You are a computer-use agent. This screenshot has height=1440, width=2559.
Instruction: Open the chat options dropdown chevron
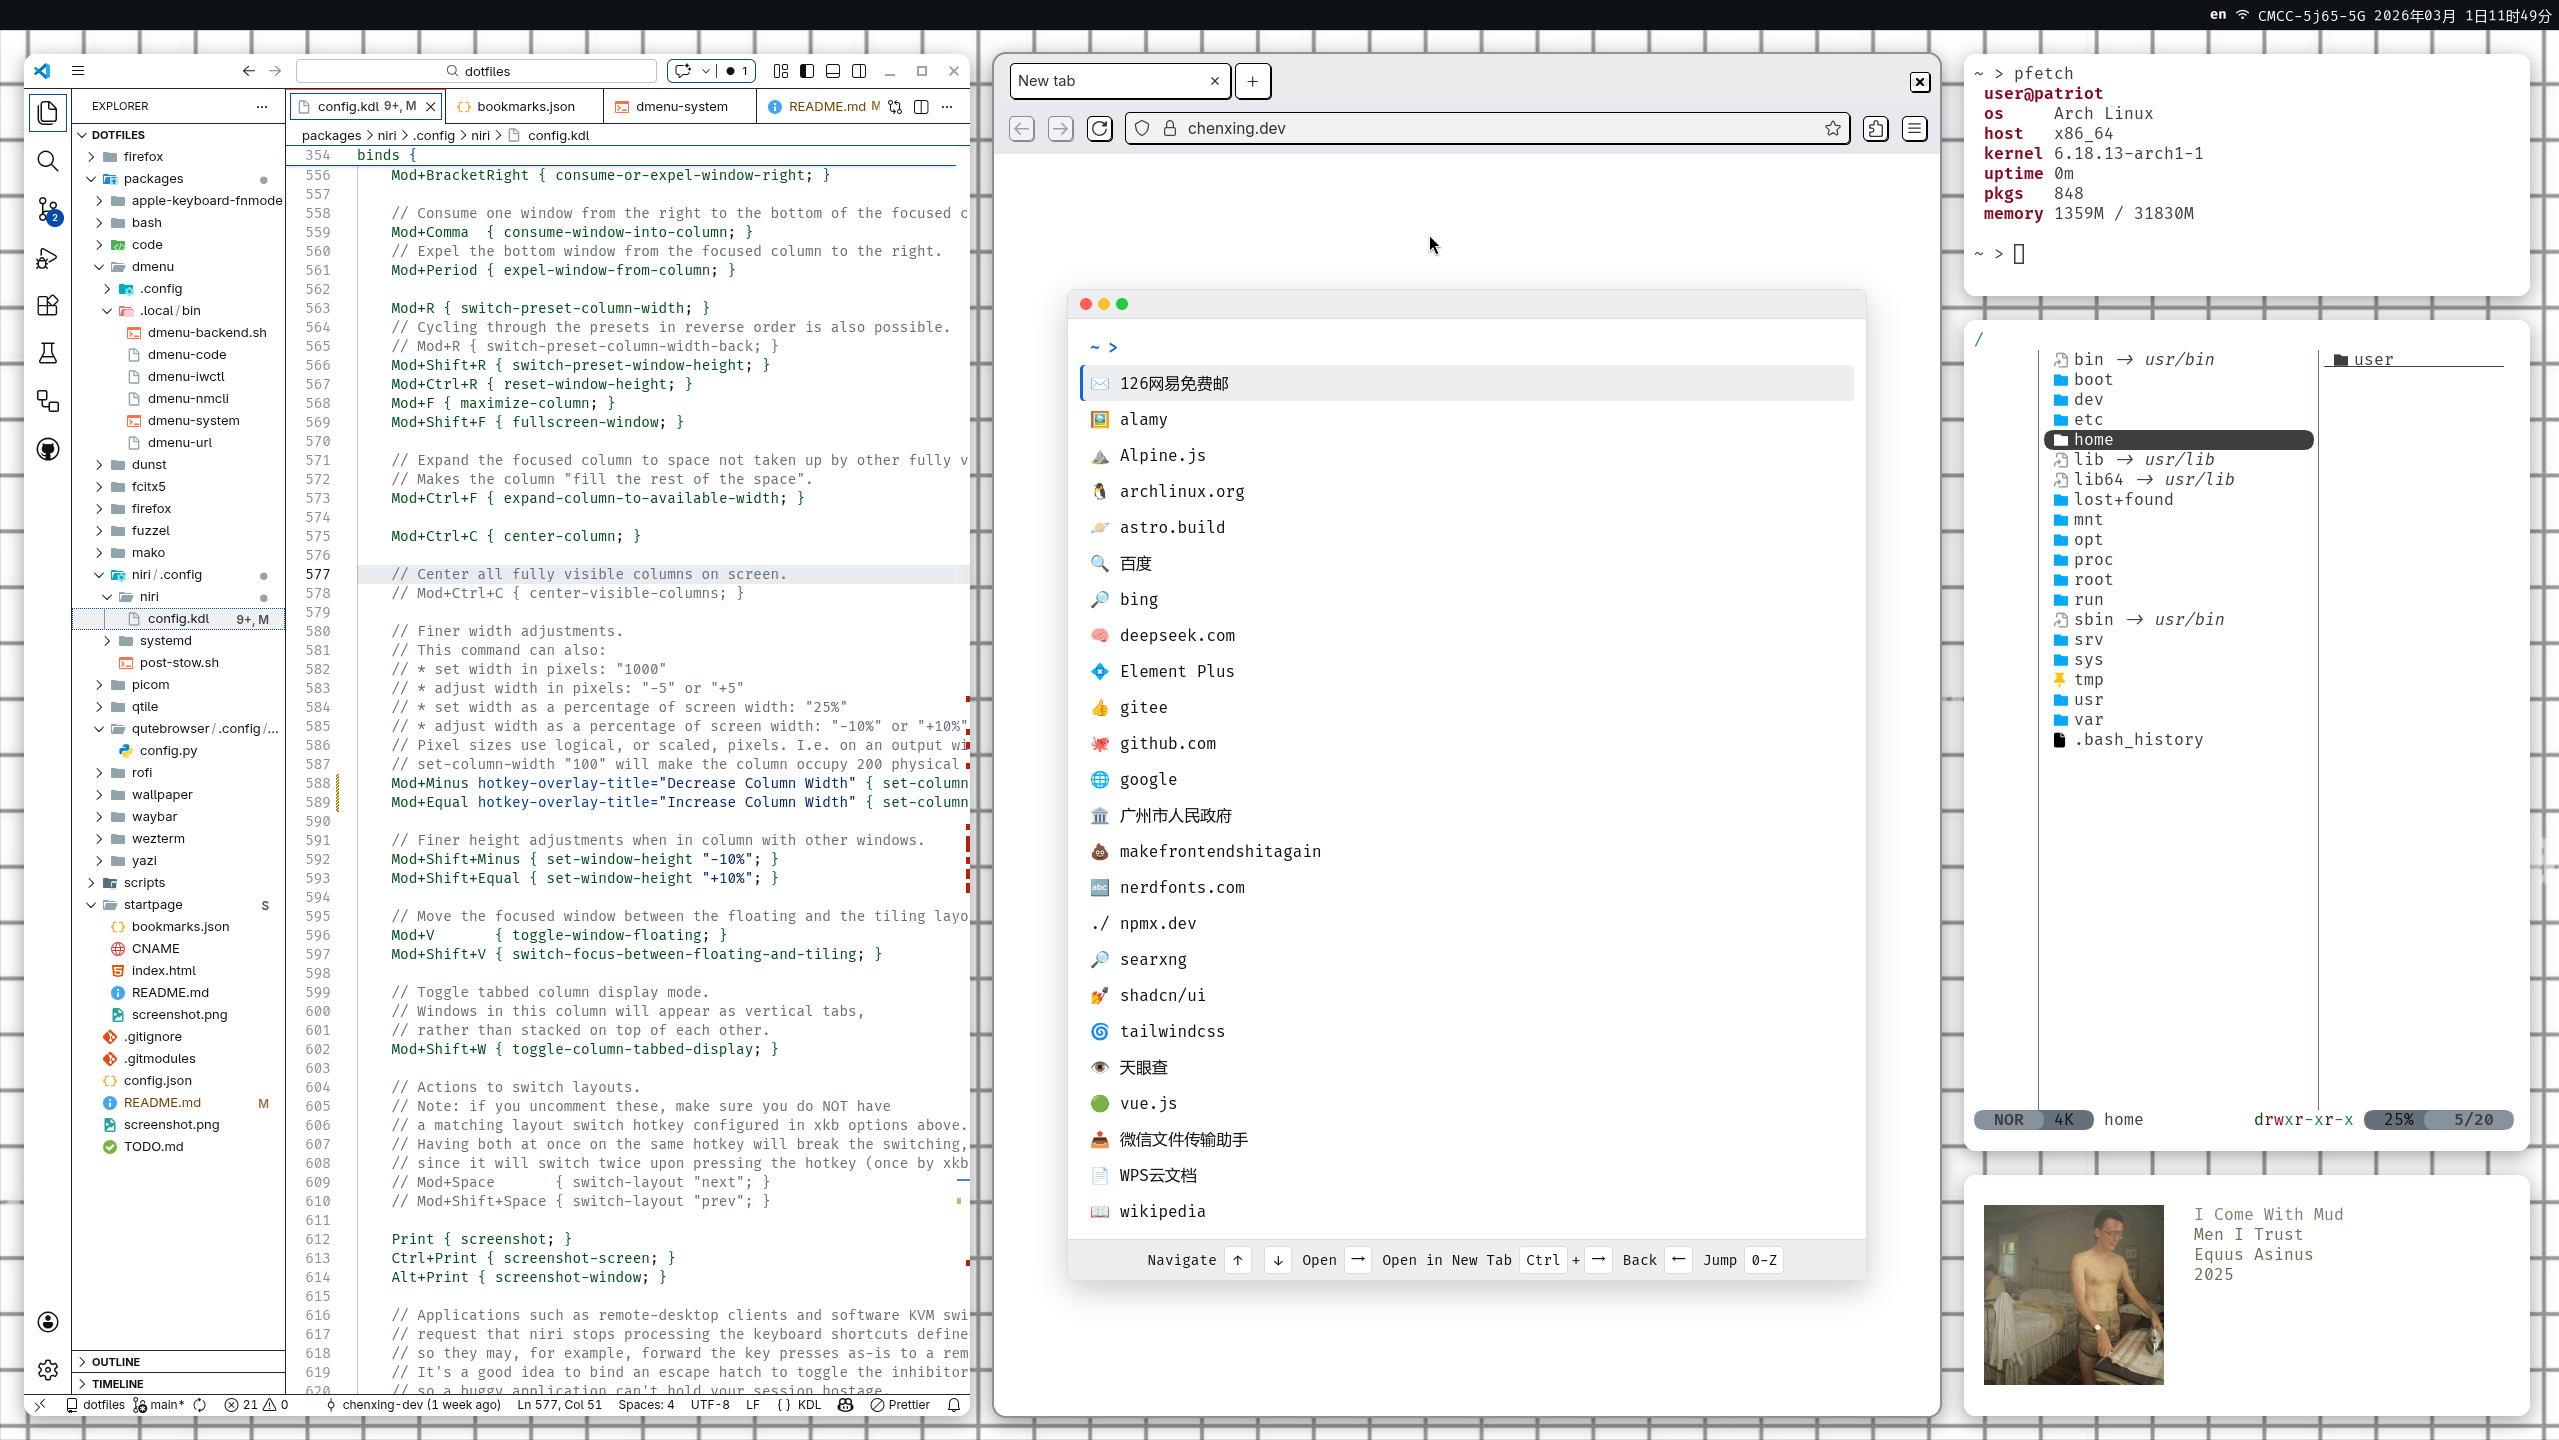click(x=707, y=71)
